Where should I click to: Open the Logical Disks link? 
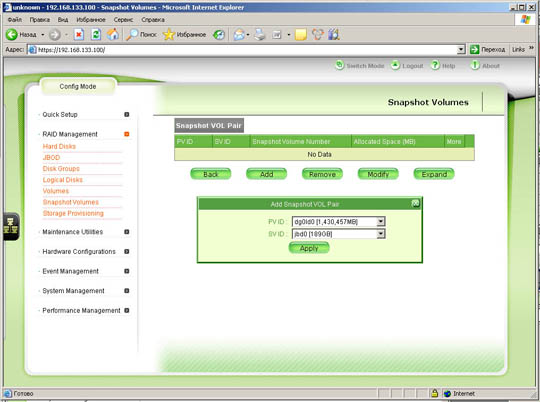point(62,180)
